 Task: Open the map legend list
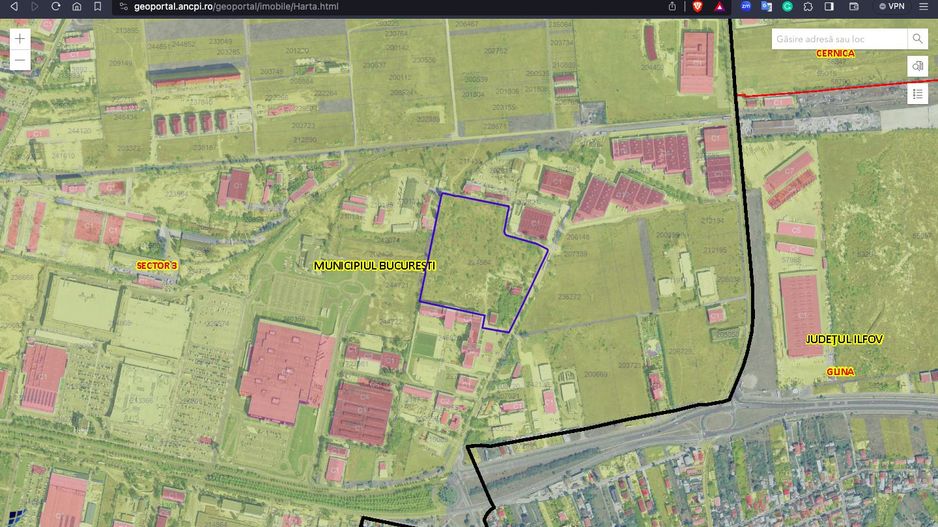pyautogui.click(x=917, y=94)
